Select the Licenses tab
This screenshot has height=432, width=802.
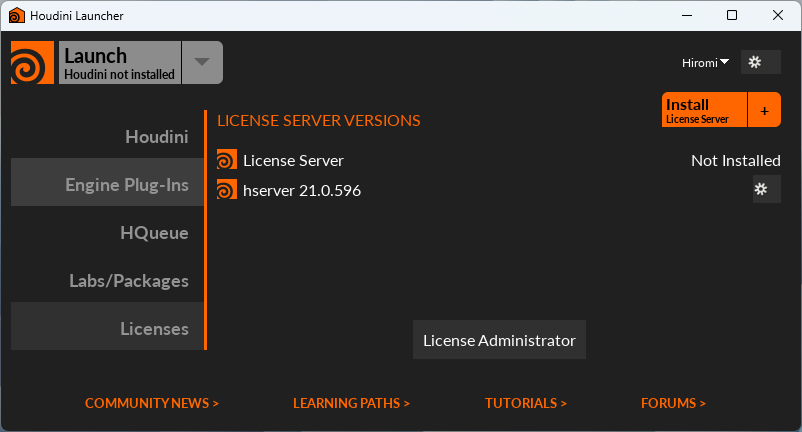coord(107,326)
